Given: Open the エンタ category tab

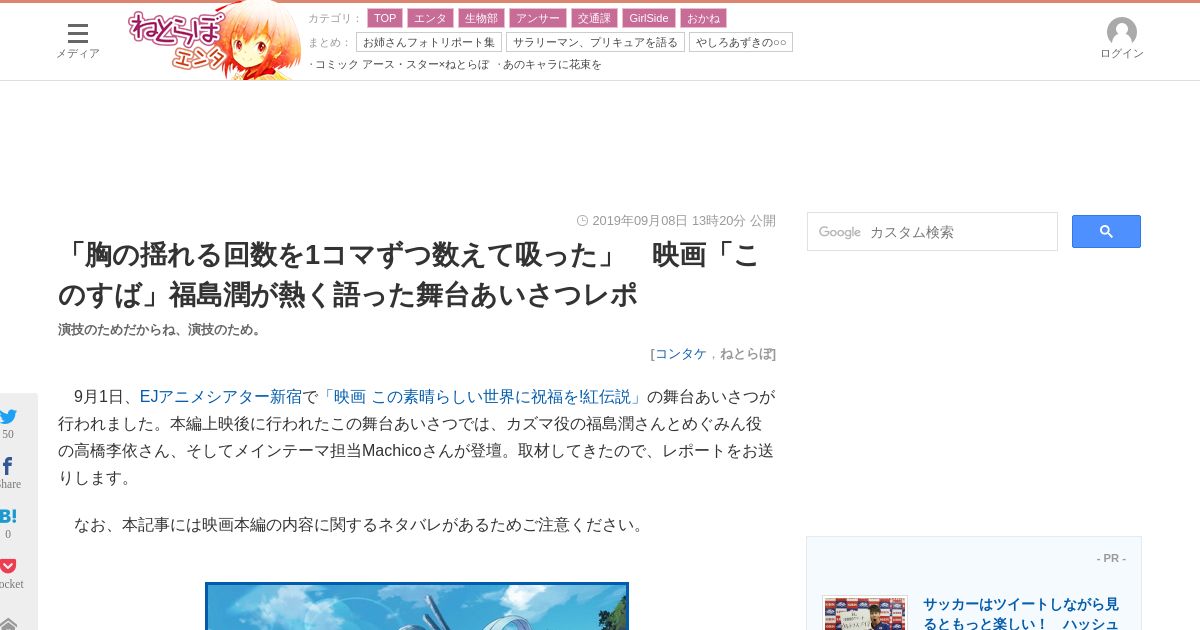Looking at the screenshot, I should tap(430, 18).
